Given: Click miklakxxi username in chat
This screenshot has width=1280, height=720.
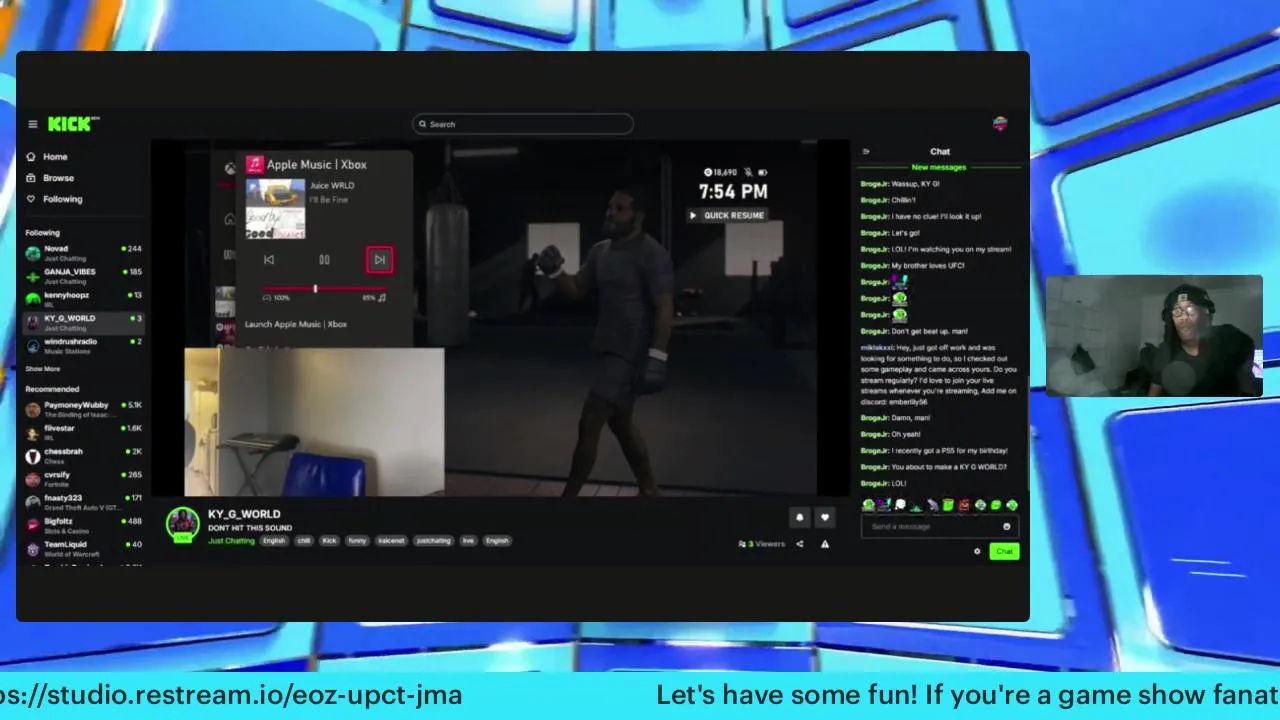Looking at the screenshot, I should pos(877,347).
